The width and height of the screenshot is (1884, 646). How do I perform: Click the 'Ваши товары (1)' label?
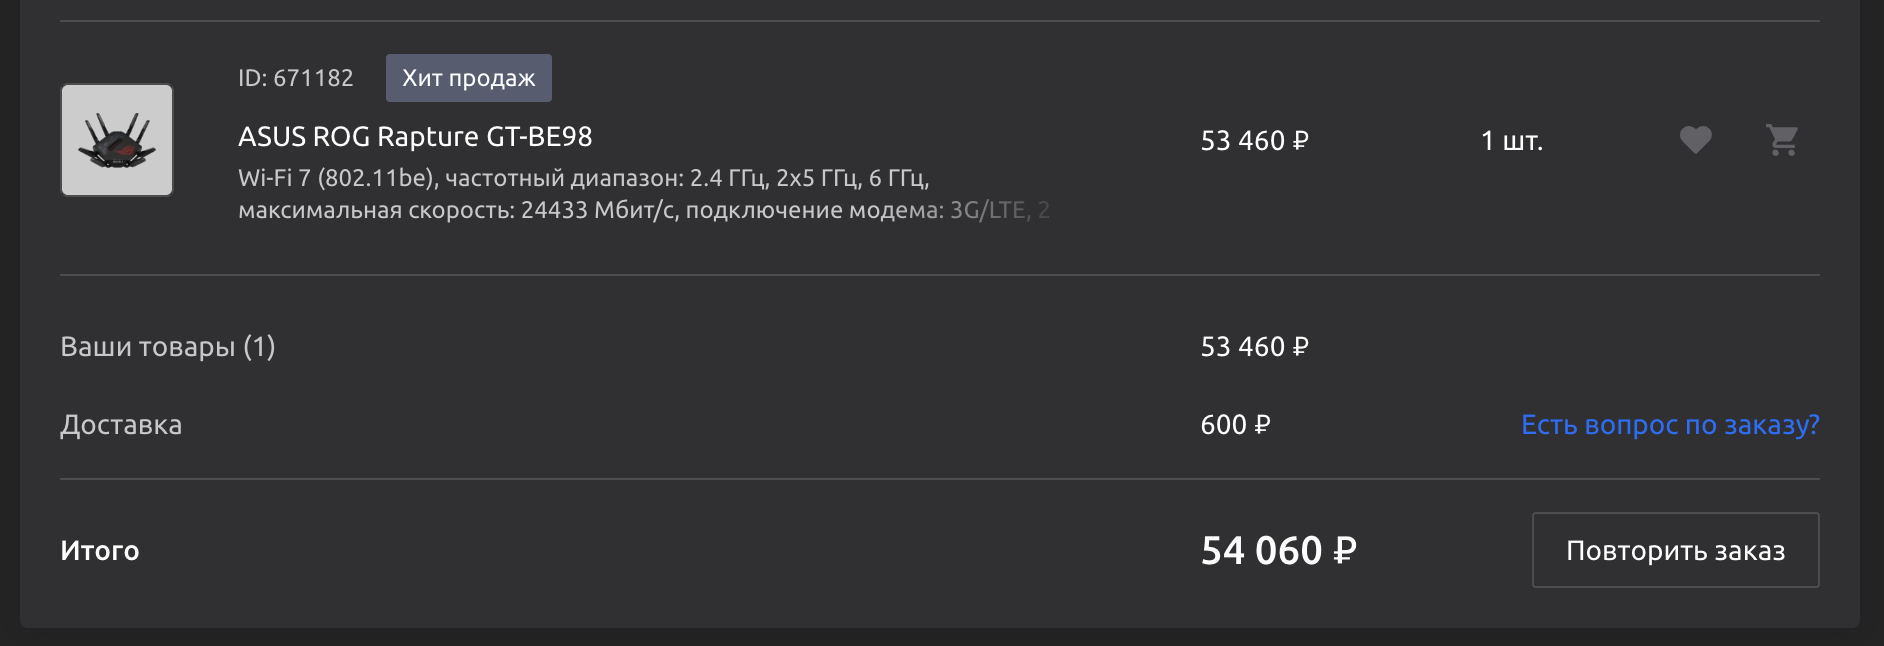(168, 347)
